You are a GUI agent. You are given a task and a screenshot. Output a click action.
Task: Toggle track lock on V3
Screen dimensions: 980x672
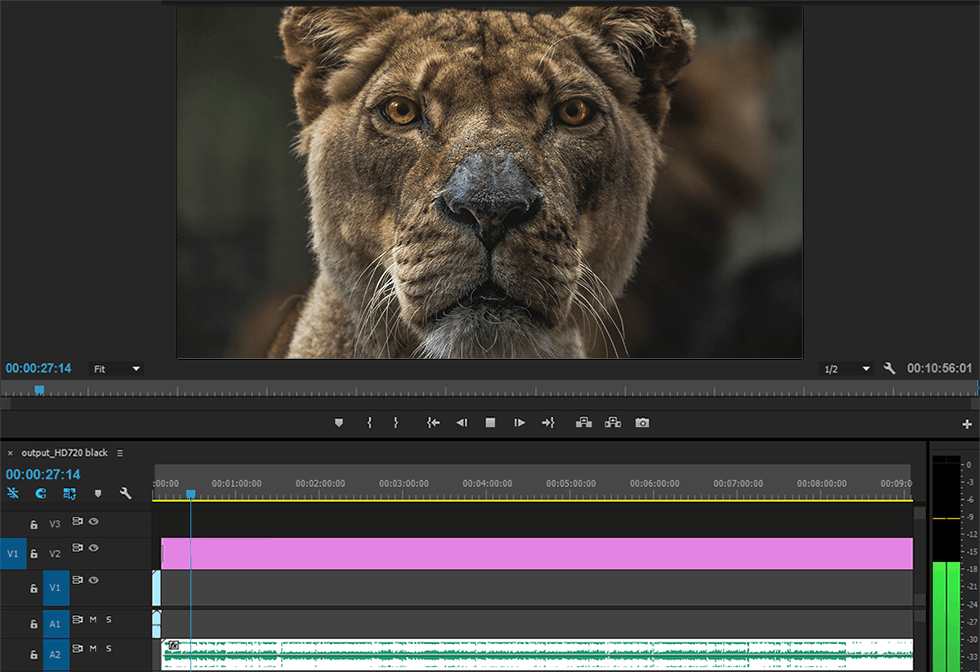pos(34,524)
